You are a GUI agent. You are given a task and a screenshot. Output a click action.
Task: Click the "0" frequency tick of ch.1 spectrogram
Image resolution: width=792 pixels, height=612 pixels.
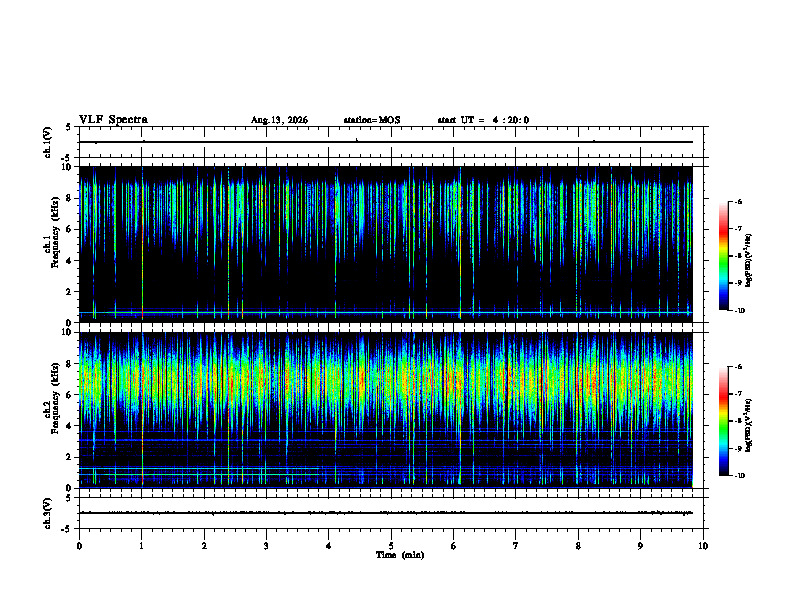tap(70, 323)
